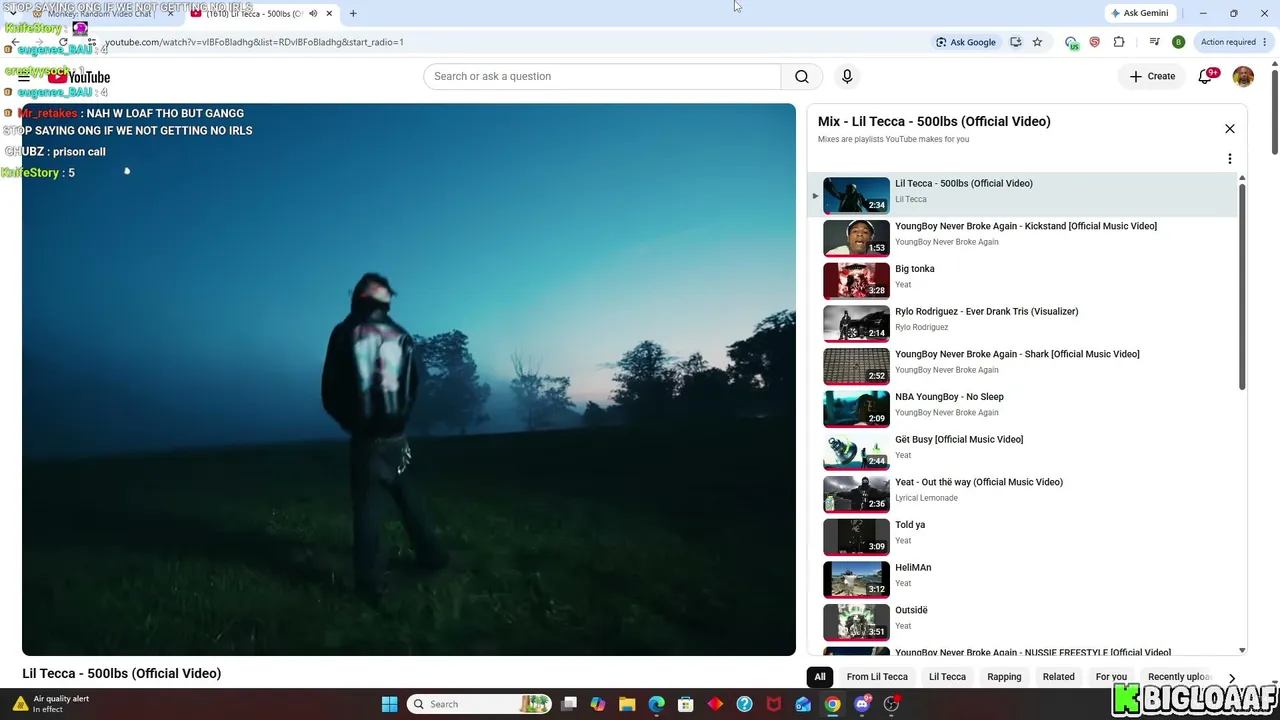Click the YouTube search magnifier button
1280x720 pixels.
(801, 76)
